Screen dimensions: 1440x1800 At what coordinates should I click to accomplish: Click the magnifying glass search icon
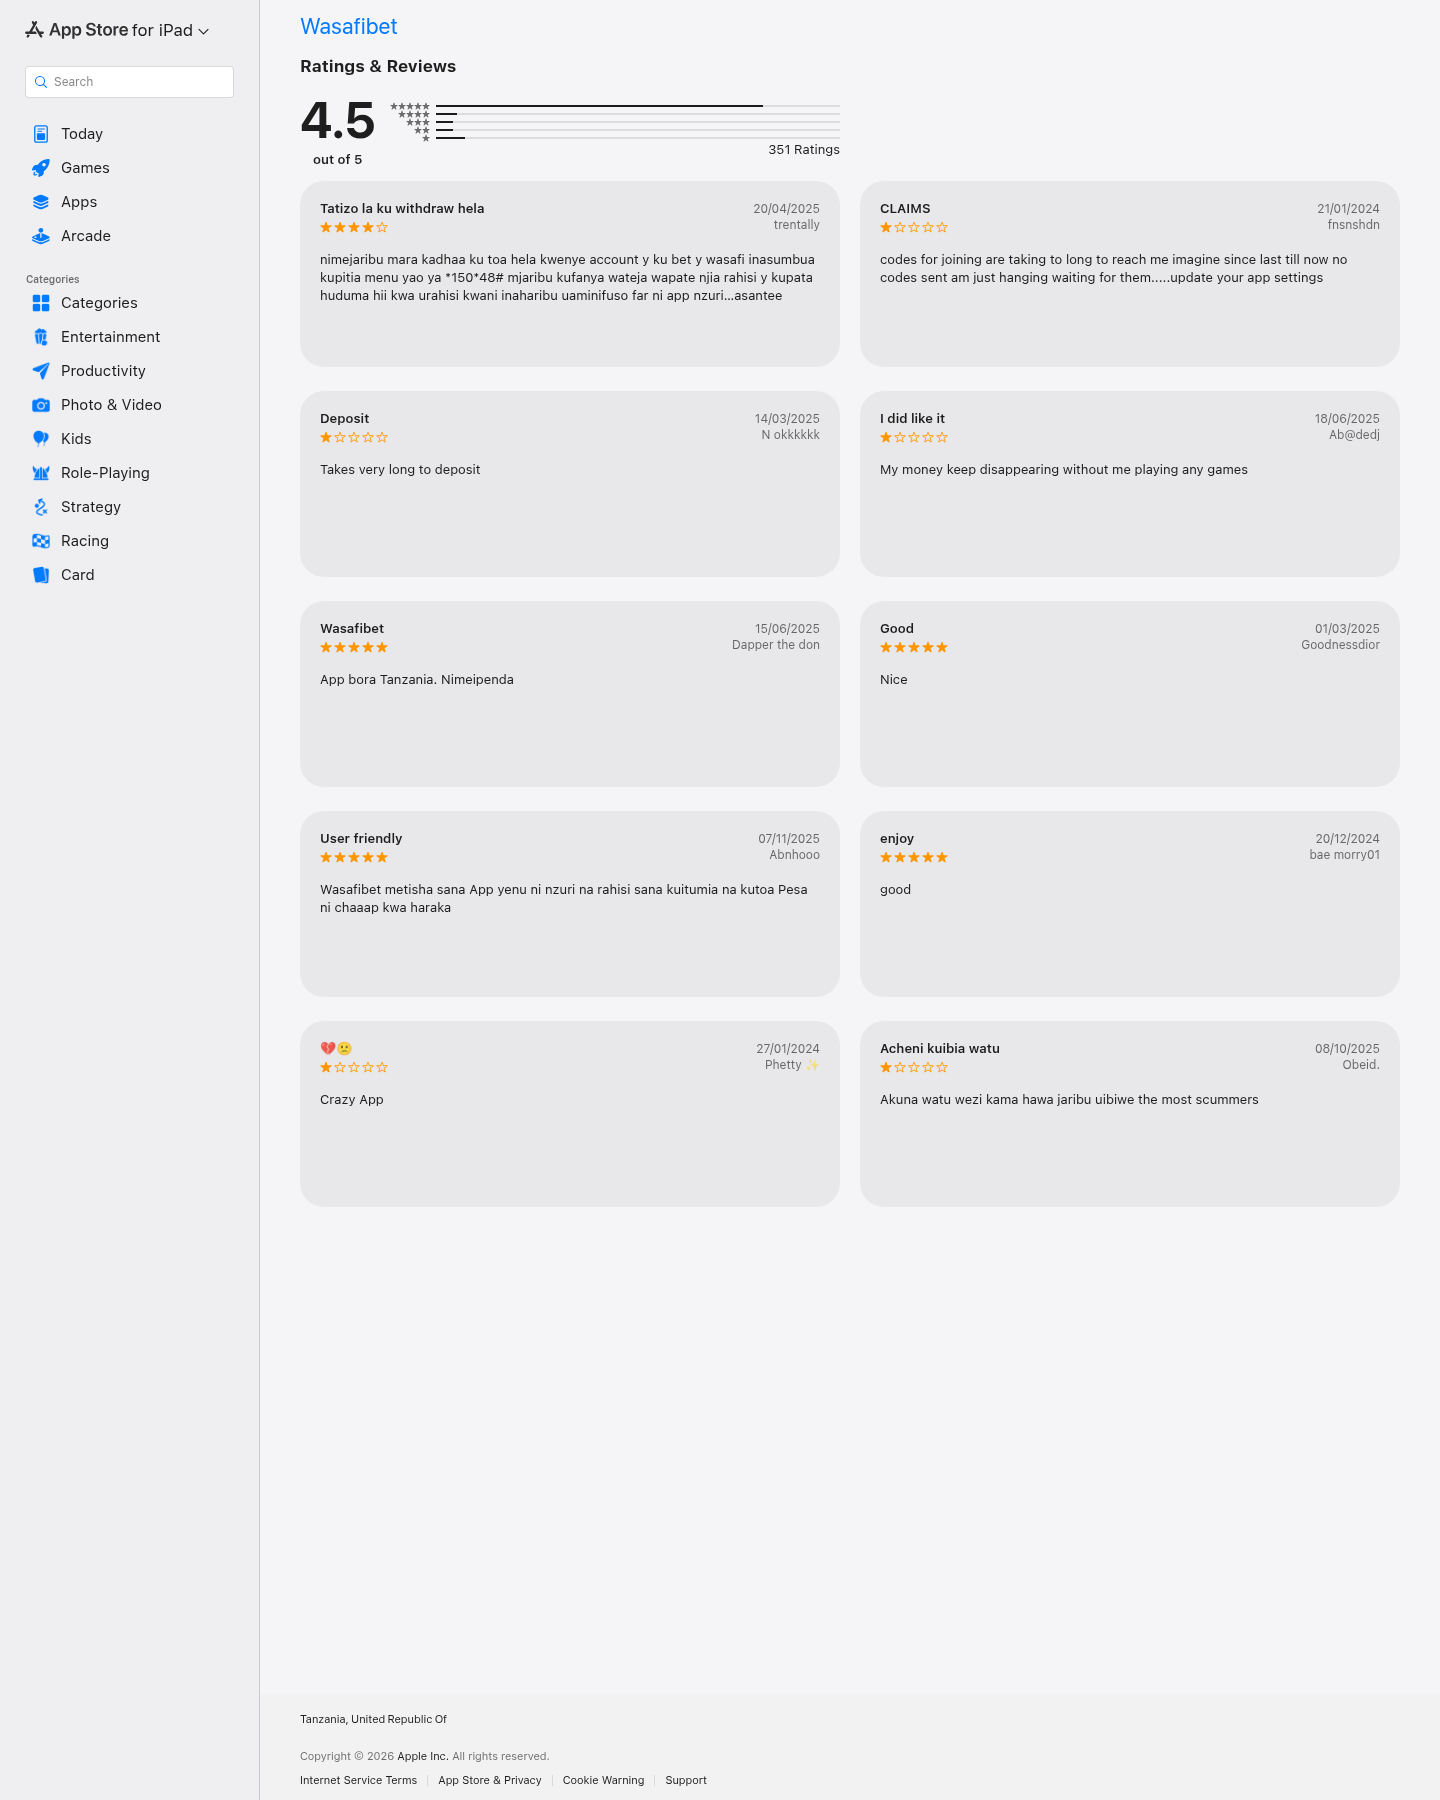[41, 82]
